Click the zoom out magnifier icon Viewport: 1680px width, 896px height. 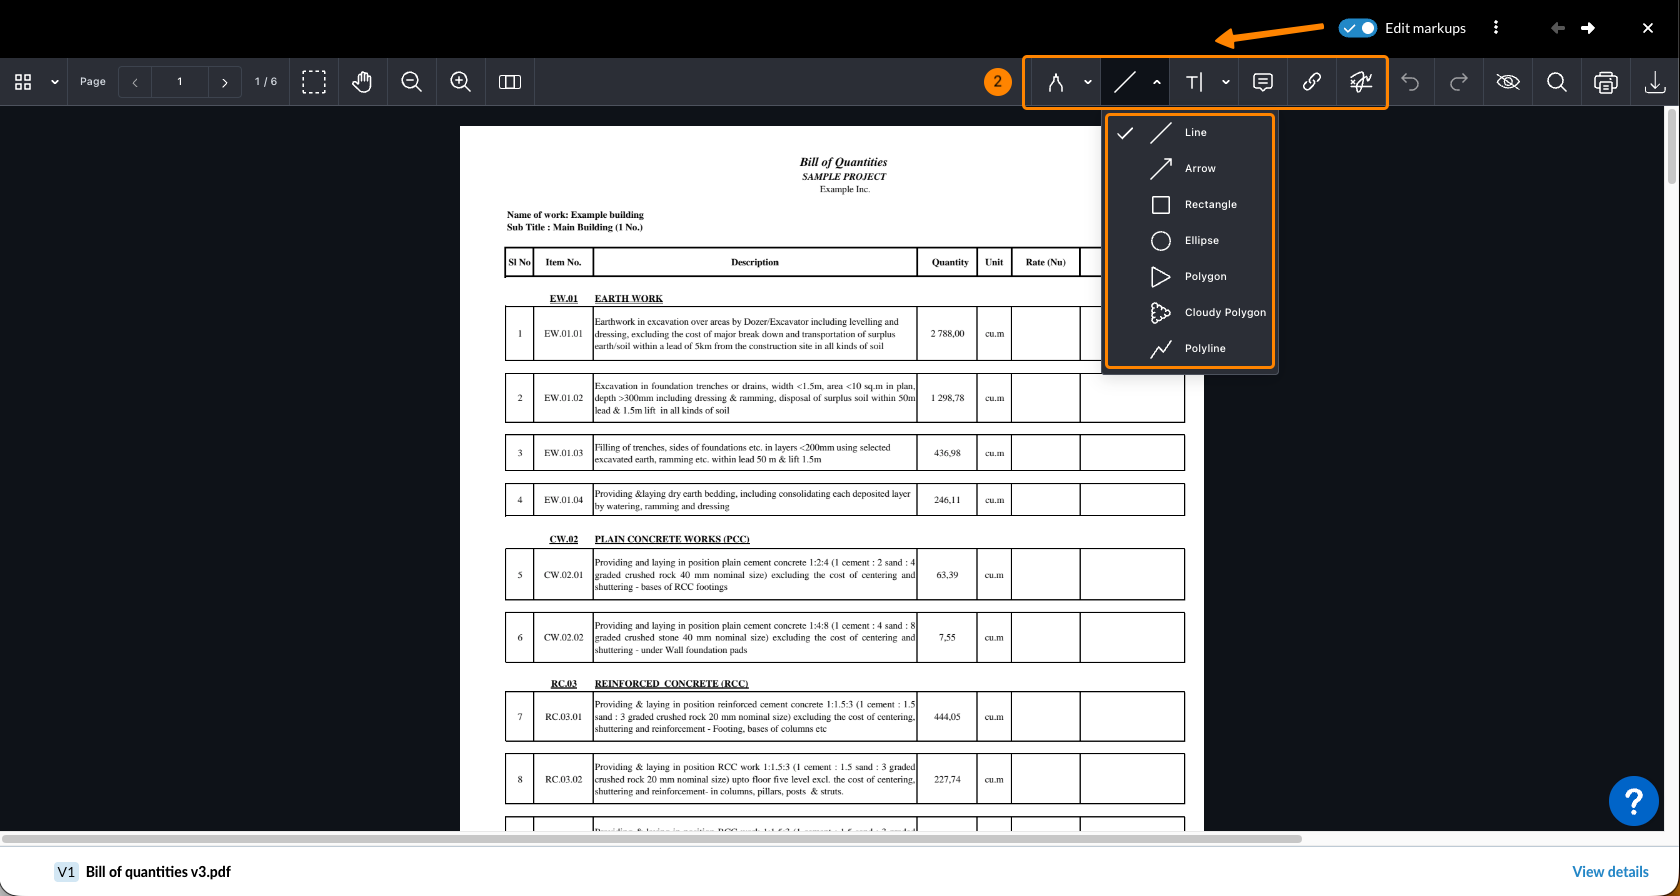click(x=411, y=82)
